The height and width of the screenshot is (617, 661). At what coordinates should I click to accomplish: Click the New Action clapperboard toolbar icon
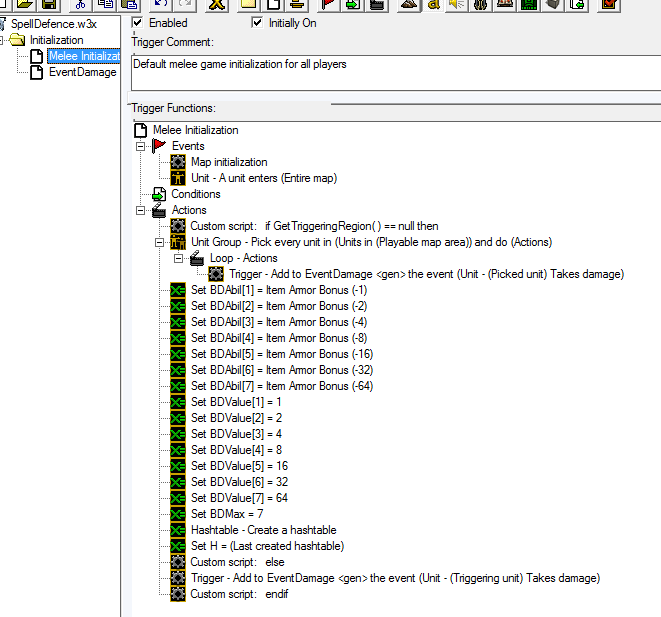377,4
